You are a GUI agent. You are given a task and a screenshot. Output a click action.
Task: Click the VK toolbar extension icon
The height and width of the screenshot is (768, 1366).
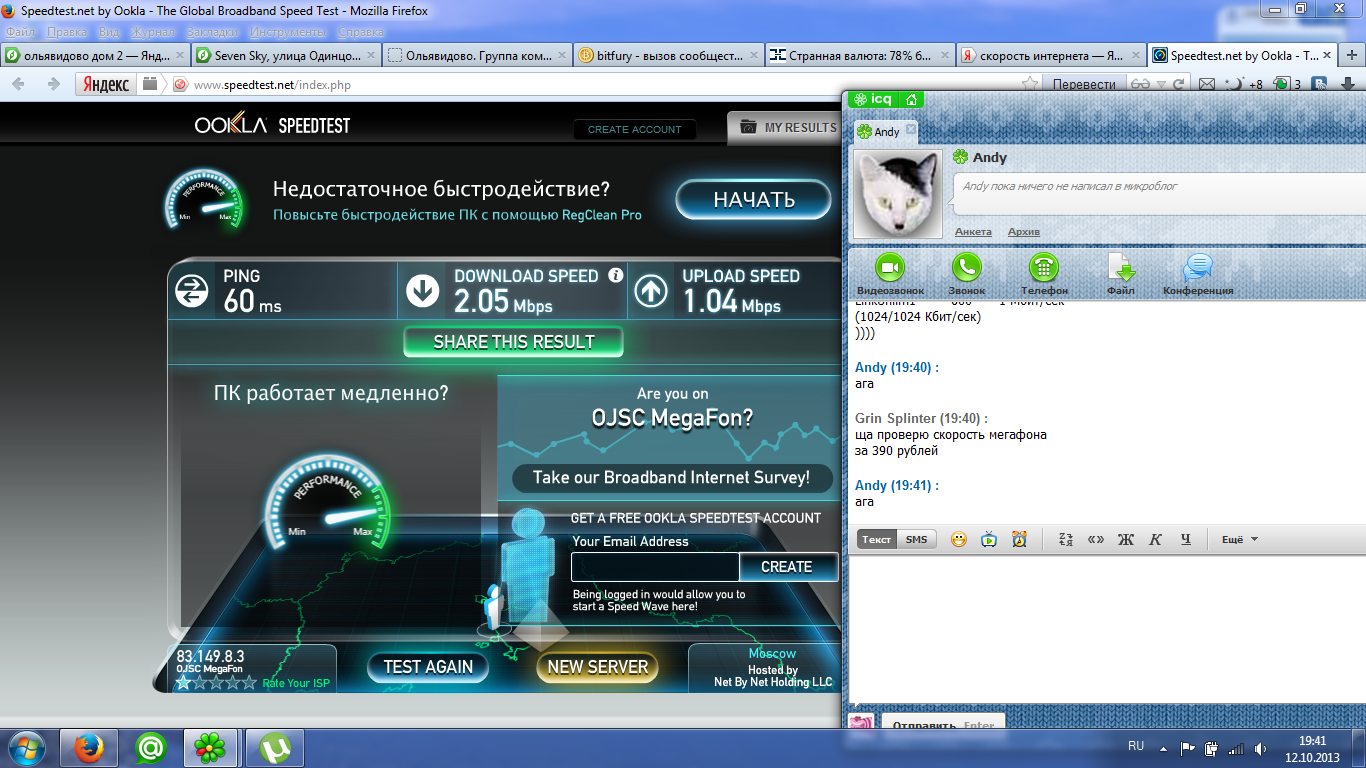(1320, 85)
